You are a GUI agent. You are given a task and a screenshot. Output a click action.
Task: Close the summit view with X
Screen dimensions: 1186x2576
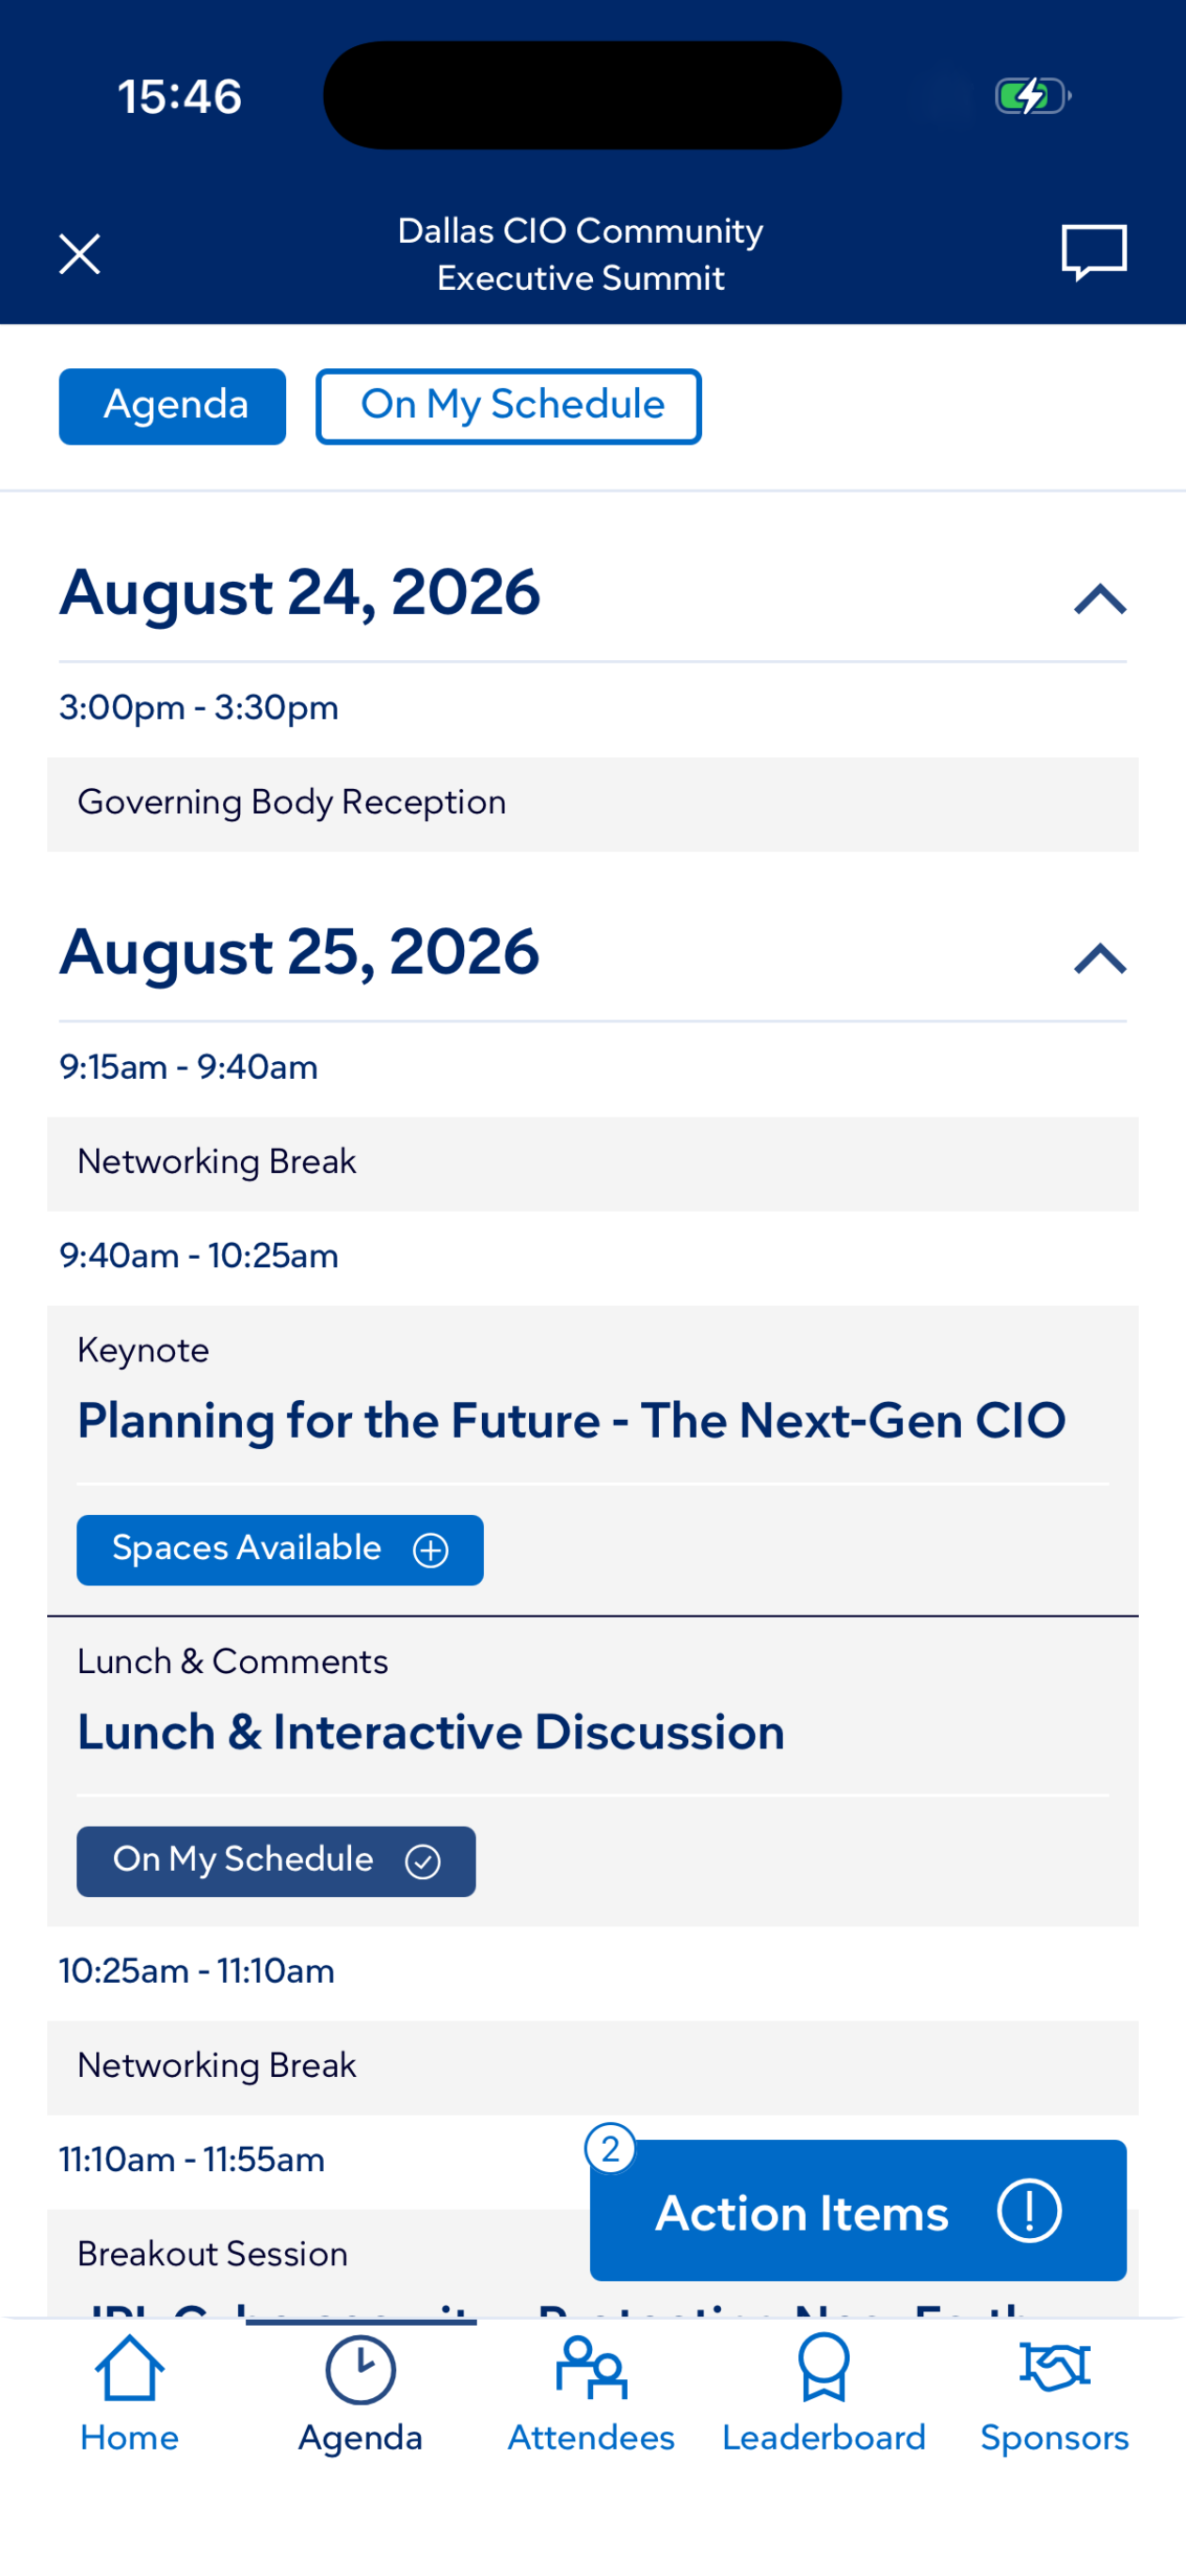coord(80,254)
